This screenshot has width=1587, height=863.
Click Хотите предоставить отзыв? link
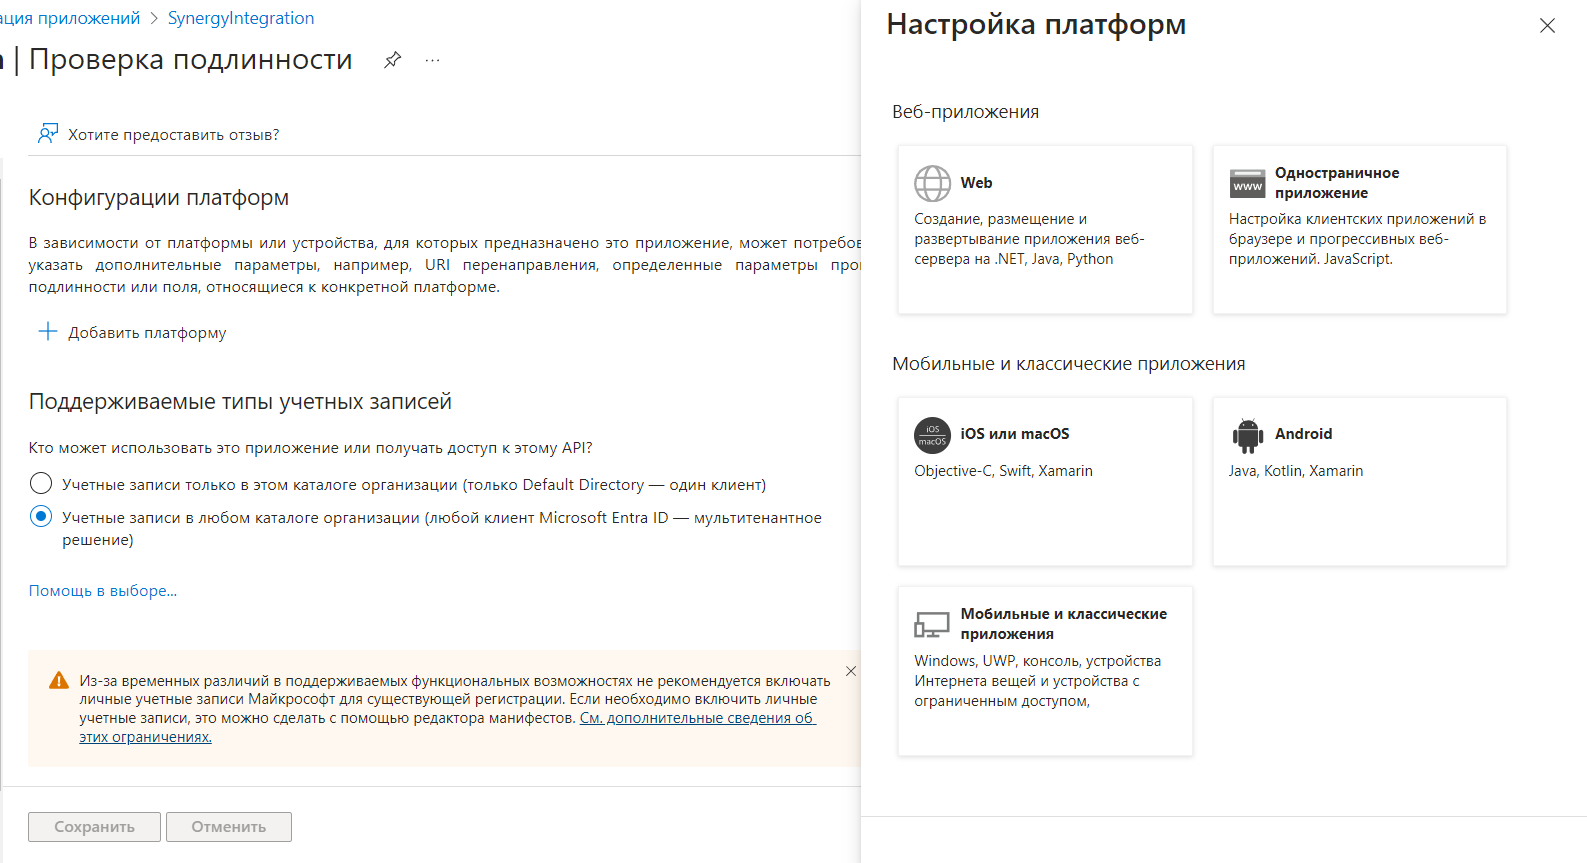pyautogui.click(x=173, y=134)
